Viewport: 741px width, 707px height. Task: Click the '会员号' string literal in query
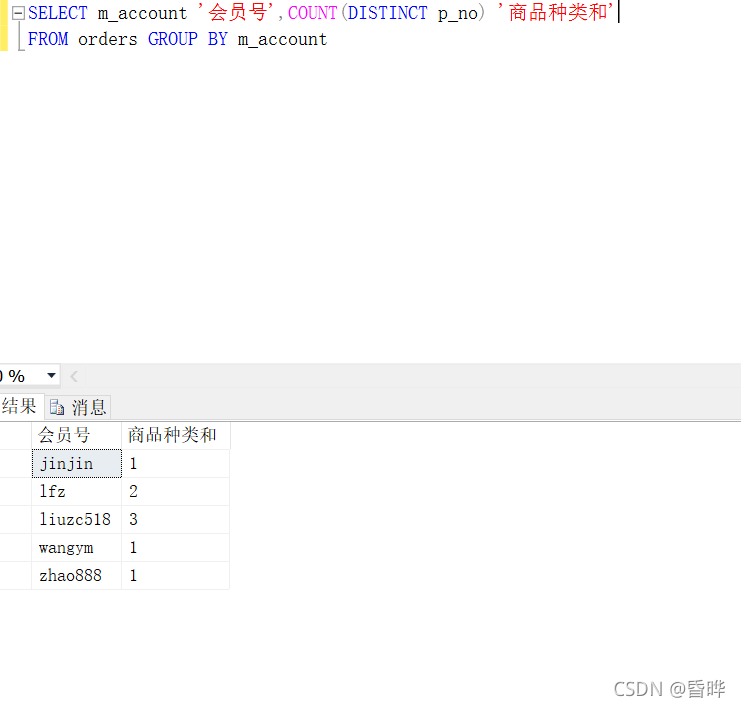pos(236,13)
